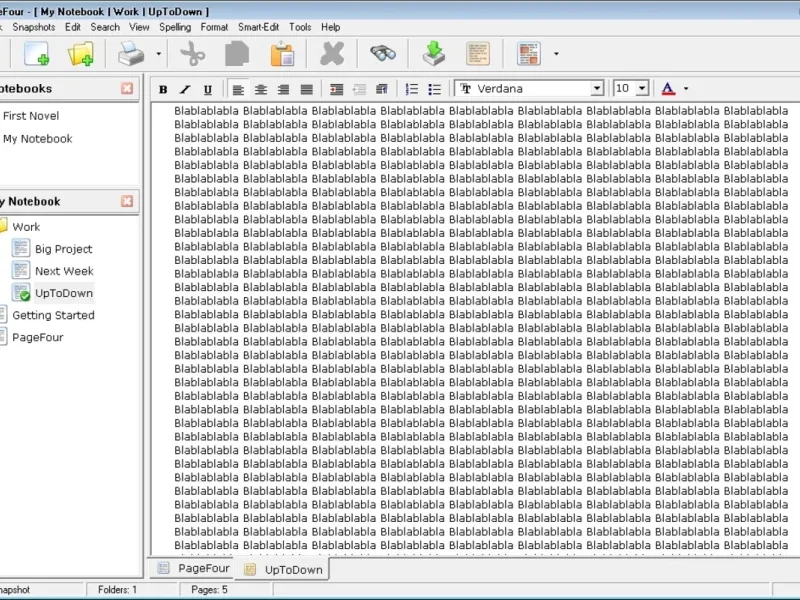The image size is (800, 600).
Task: Open the Snapshots menu
Action: point(34,27)
